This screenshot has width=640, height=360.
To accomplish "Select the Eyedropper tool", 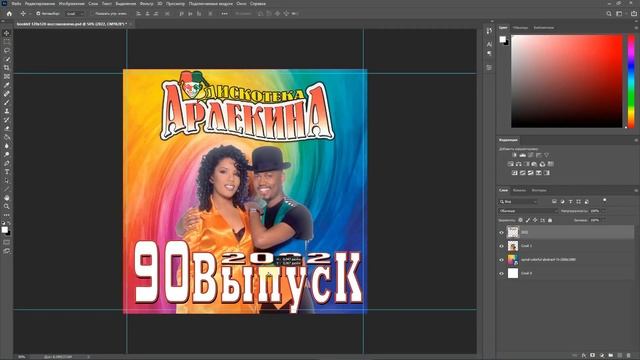I will tap(7, 85).
